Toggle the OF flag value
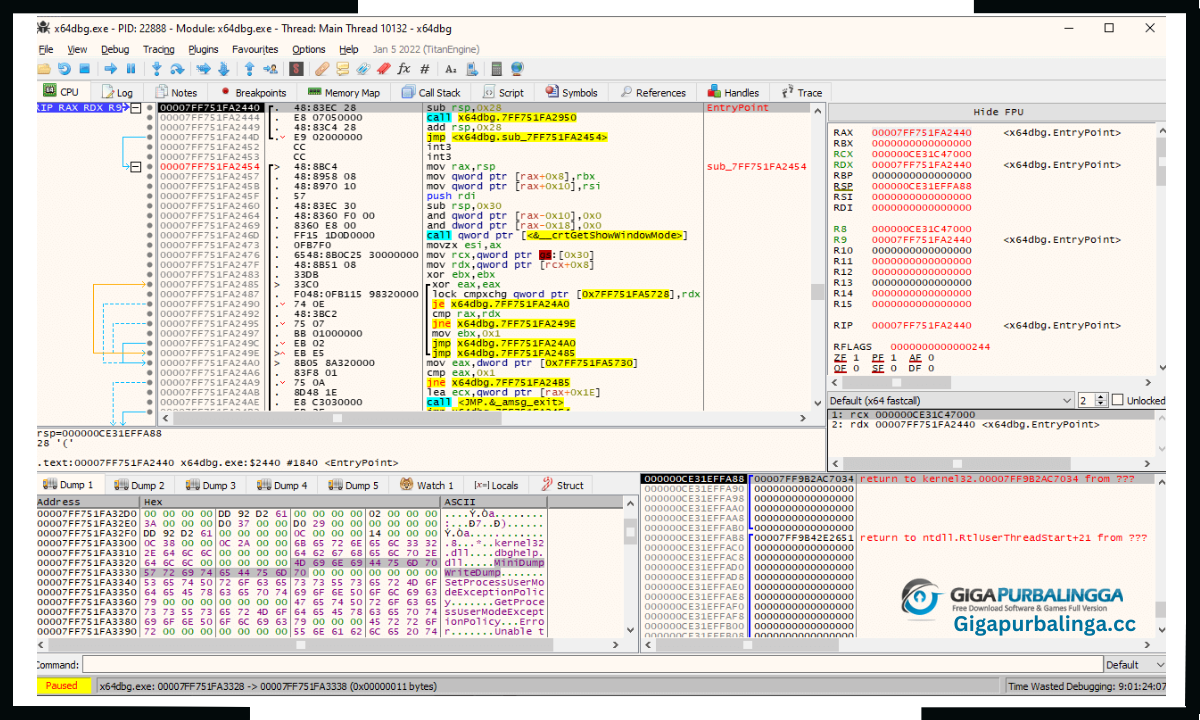The width and height of the screenshot is (1200, 720). pos(855,368)
